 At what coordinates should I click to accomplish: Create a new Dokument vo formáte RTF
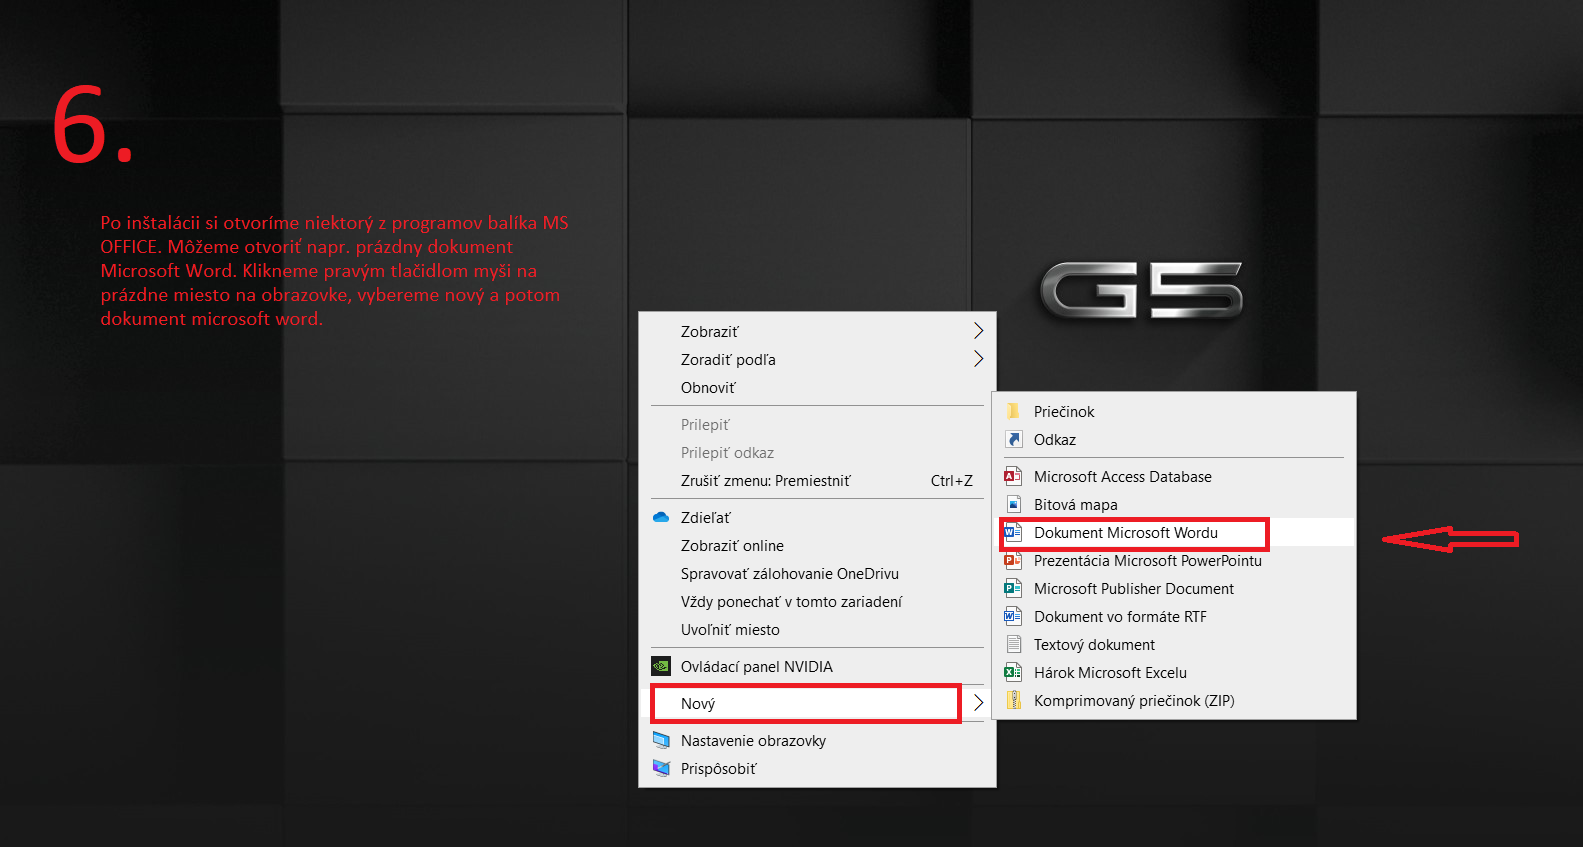point(1174,616)
